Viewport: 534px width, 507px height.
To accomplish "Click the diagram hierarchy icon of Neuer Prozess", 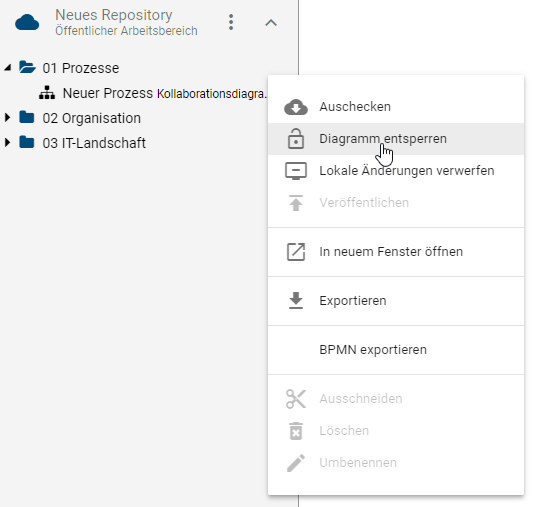I will point(47,93).
